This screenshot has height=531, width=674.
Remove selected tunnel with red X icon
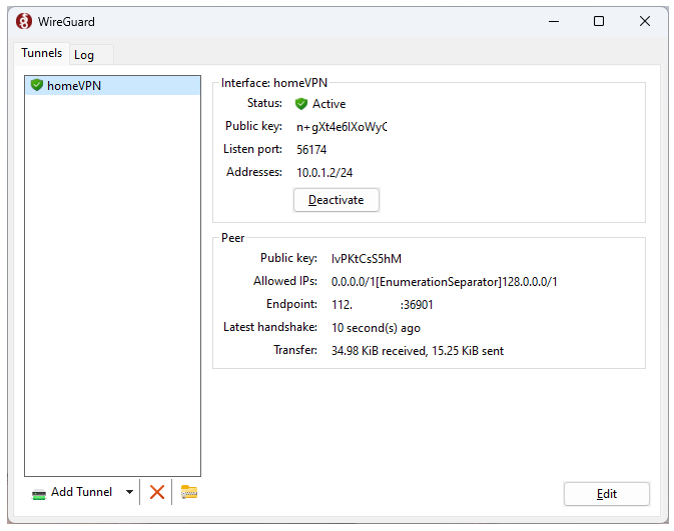(157, 492)
